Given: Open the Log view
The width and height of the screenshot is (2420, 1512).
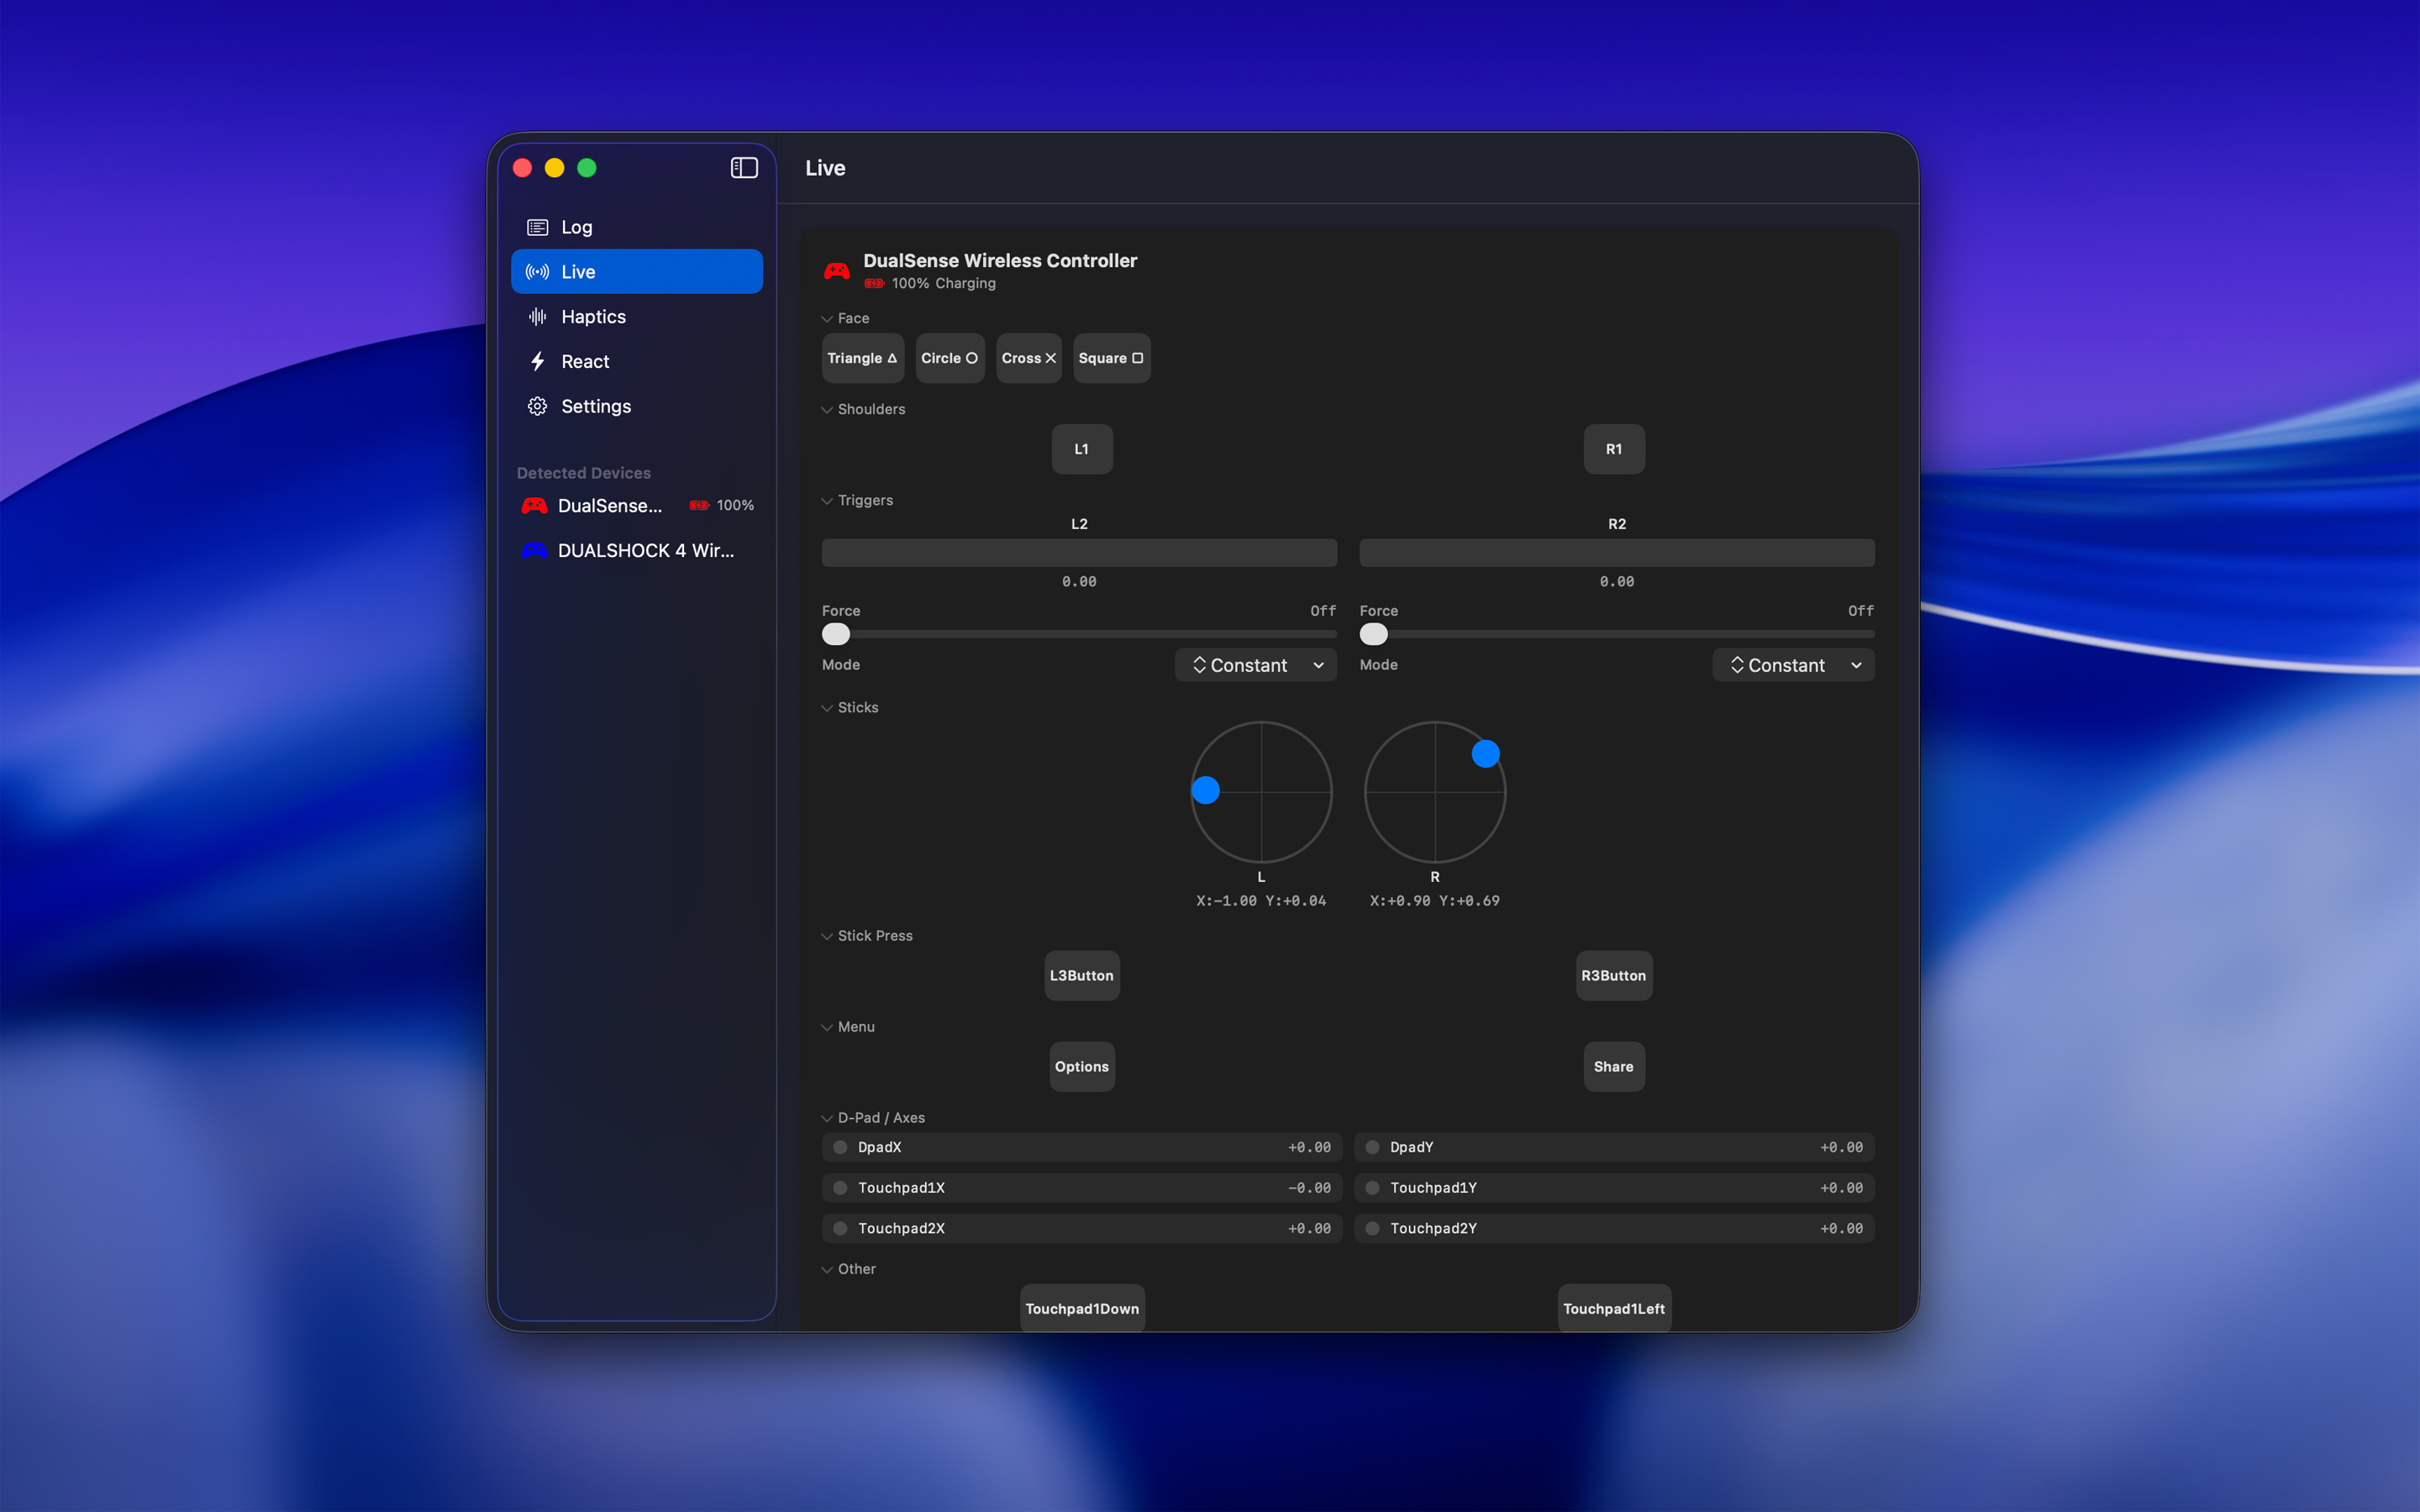Looking at the screenshot, I should click(637, 227).
